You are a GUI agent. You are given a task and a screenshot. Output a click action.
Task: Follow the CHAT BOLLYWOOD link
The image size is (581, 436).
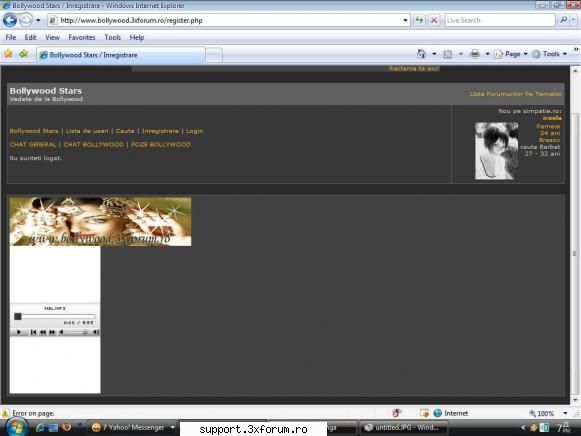[94, 144]
